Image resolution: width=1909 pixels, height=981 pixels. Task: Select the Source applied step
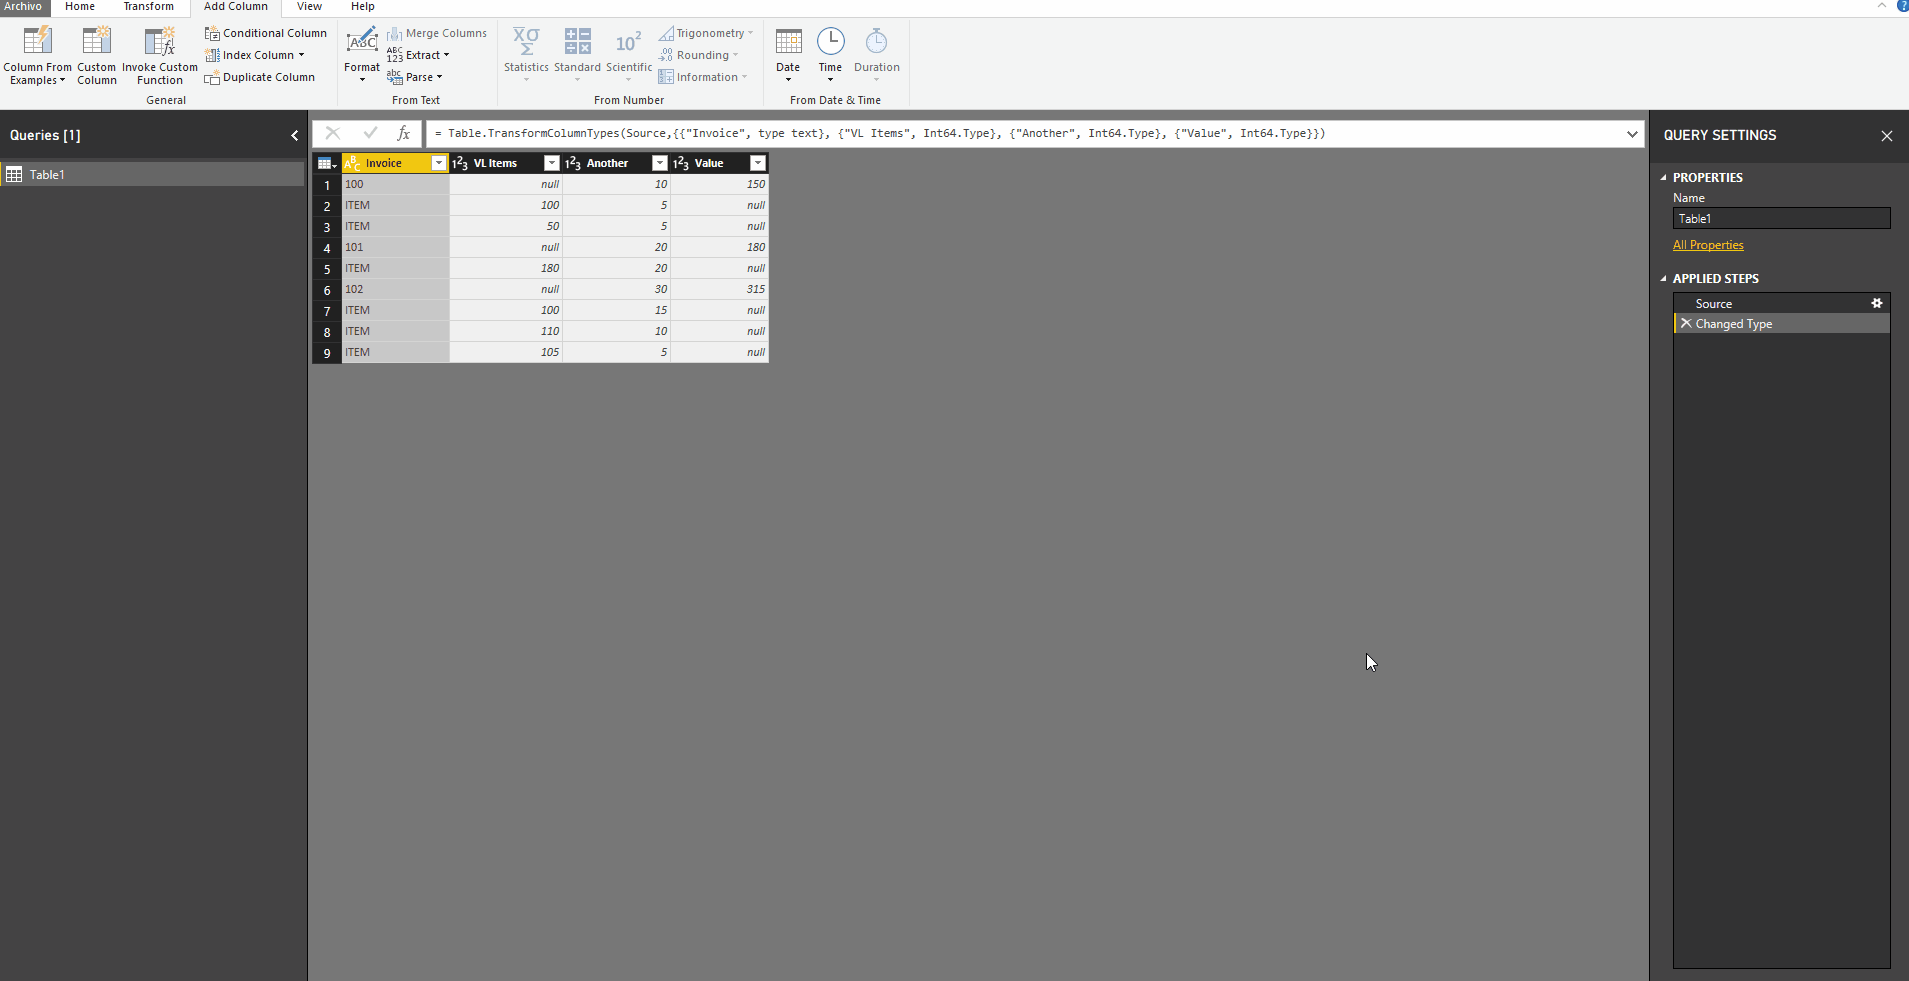(1781, 303)
